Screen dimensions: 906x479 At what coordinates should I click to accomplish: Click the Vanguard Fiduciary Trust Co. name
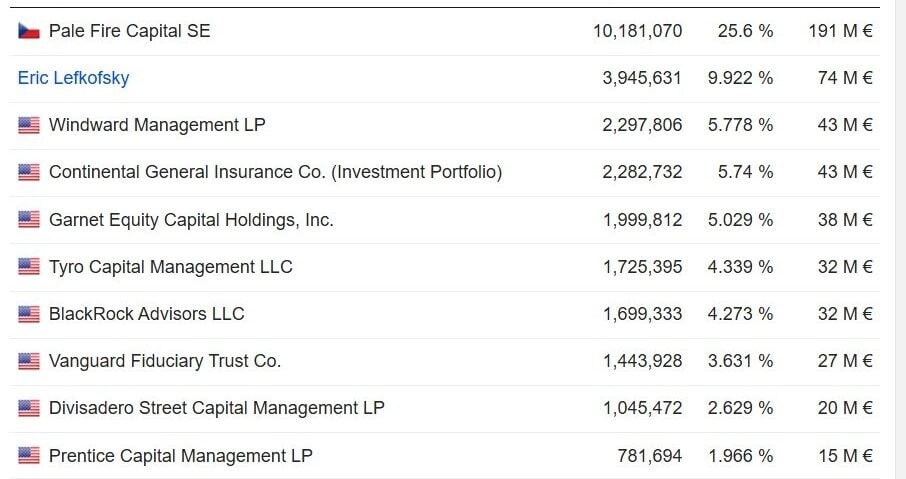point(165,361)
